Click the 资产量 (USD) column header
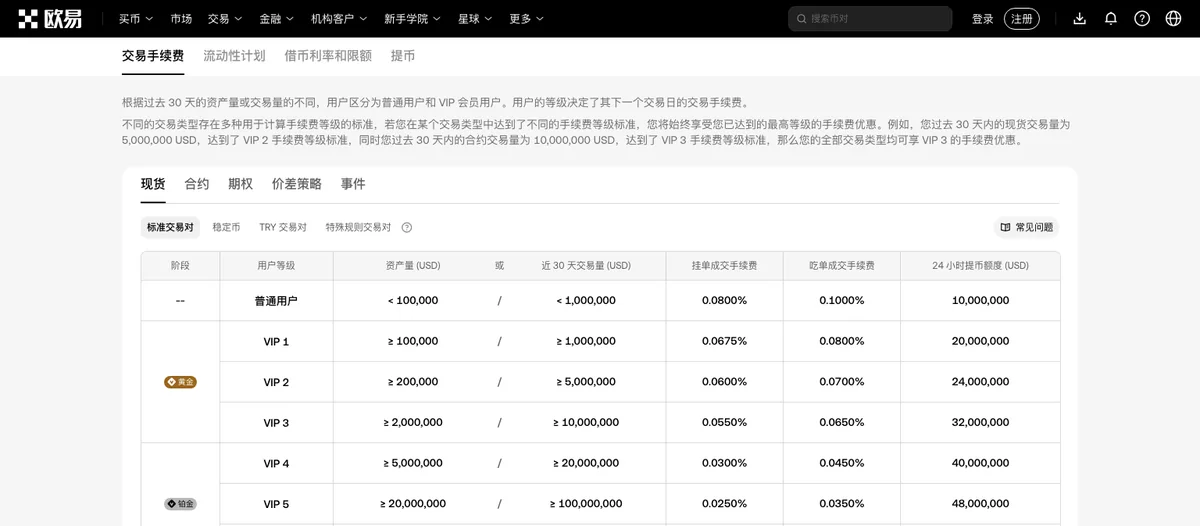 click(413, 266)
